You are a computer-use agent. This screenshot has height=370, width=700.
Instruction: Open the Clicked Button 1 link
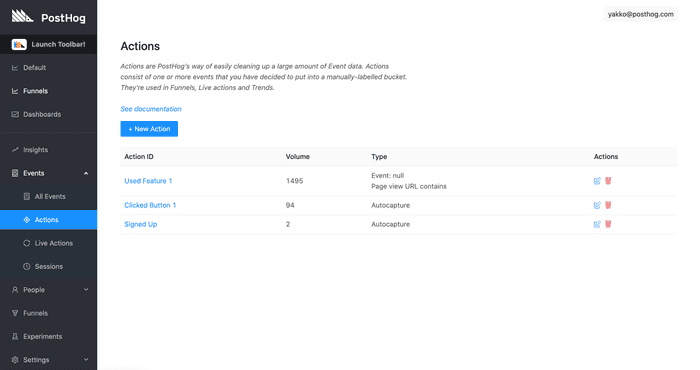coord(150,205)
